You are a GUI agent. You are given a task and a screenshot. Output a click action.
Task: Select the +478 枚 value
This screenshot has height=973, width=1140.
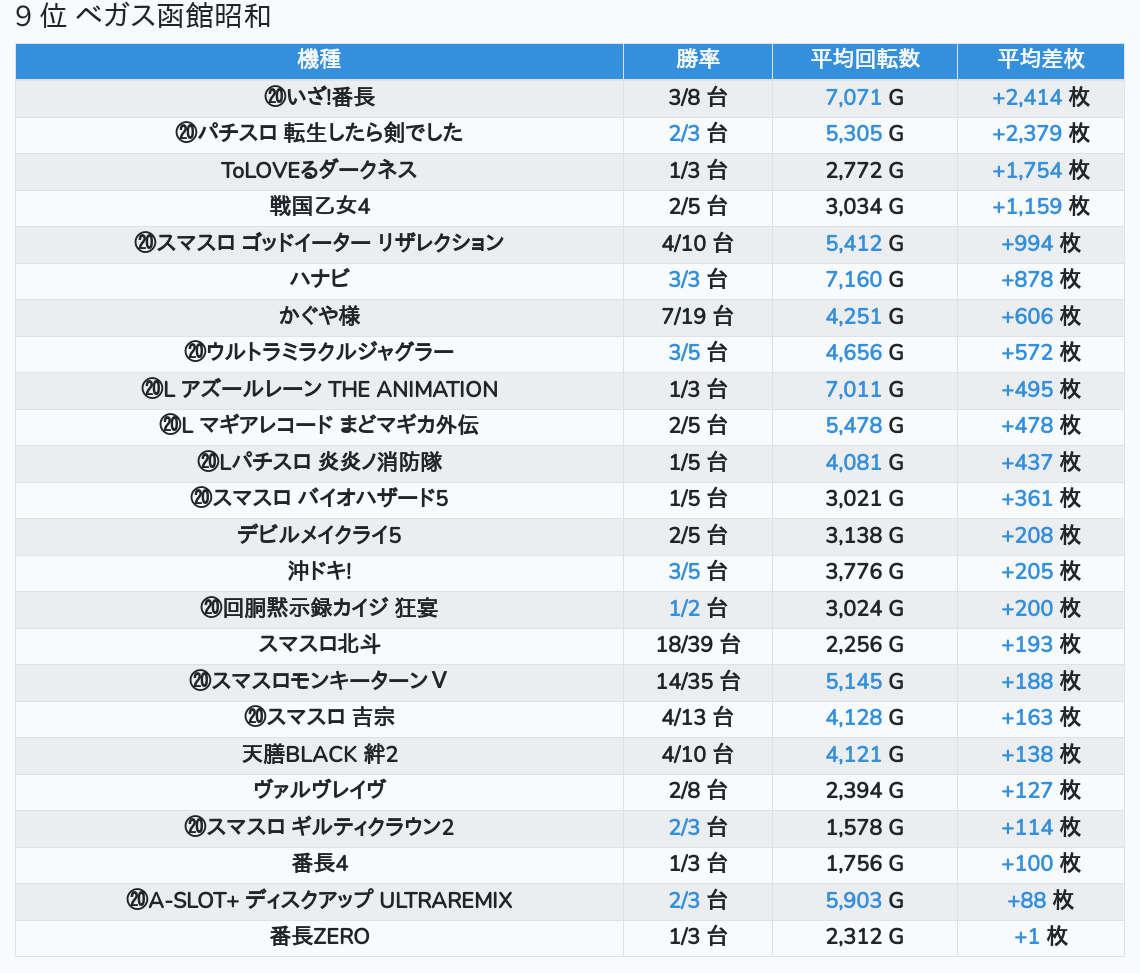coord(1040,425)
